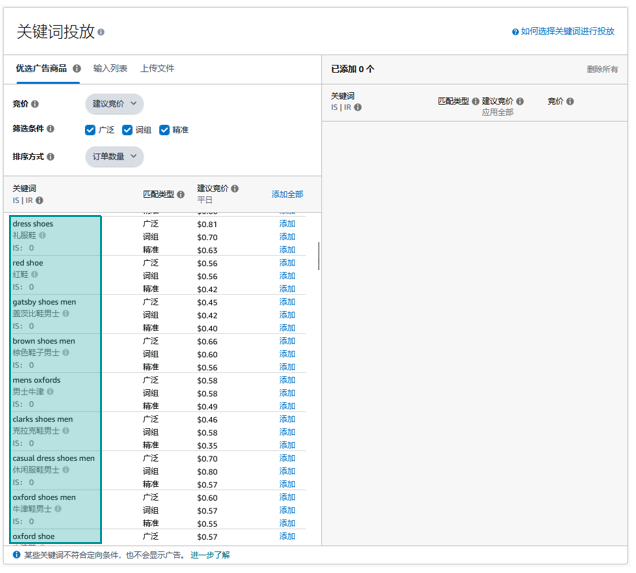Click the info icon beside 休闲服鞋男士
This screenshot has height=573, width=636.
tap(66, 470)
